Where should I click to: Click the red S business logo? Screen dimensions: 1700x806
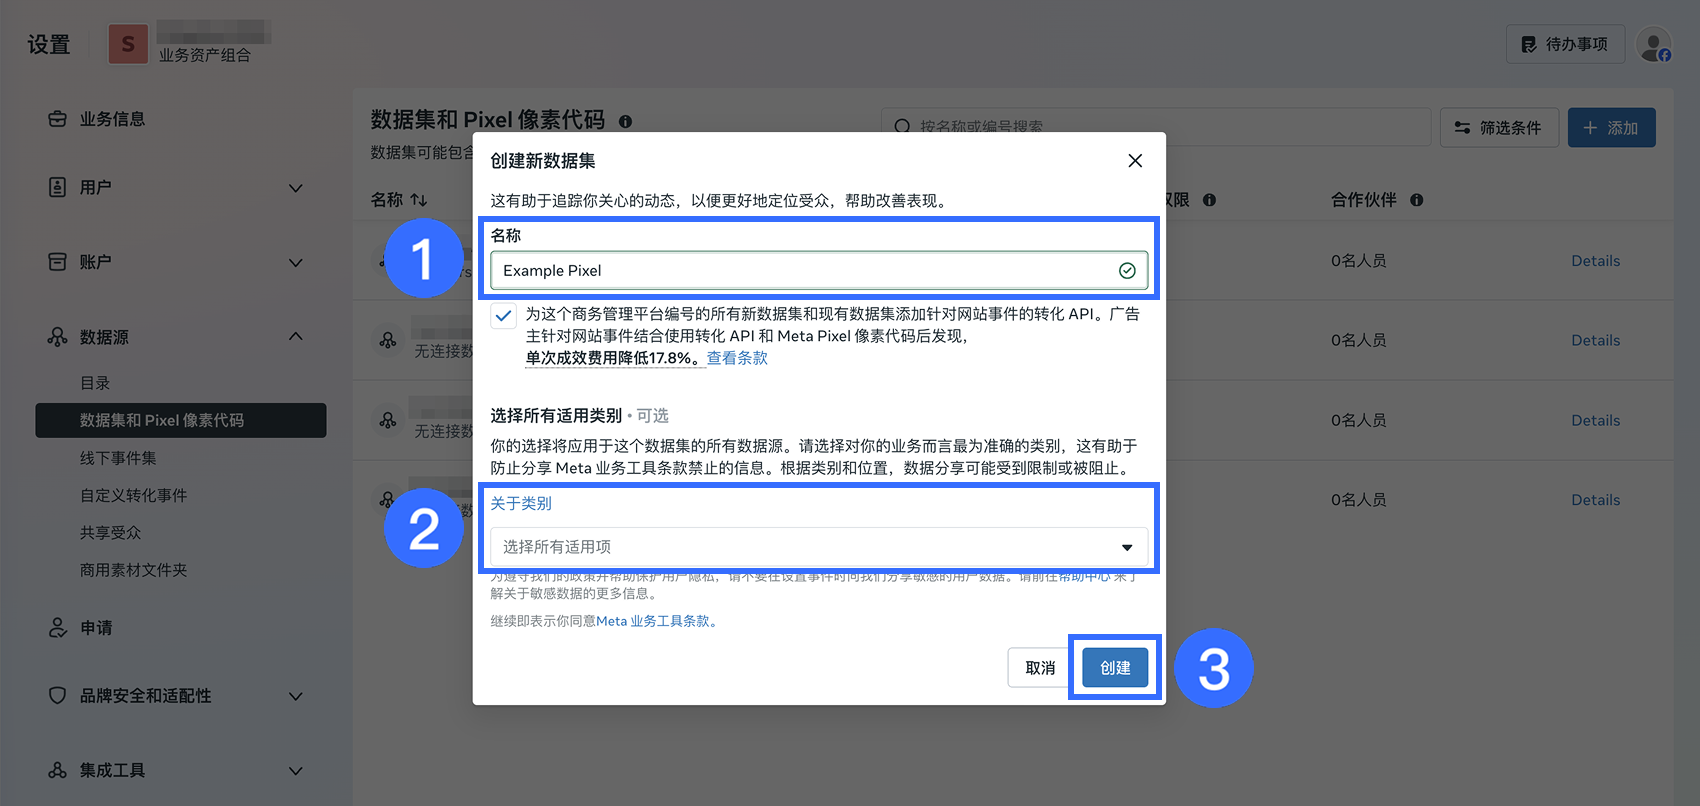(128, 44)
